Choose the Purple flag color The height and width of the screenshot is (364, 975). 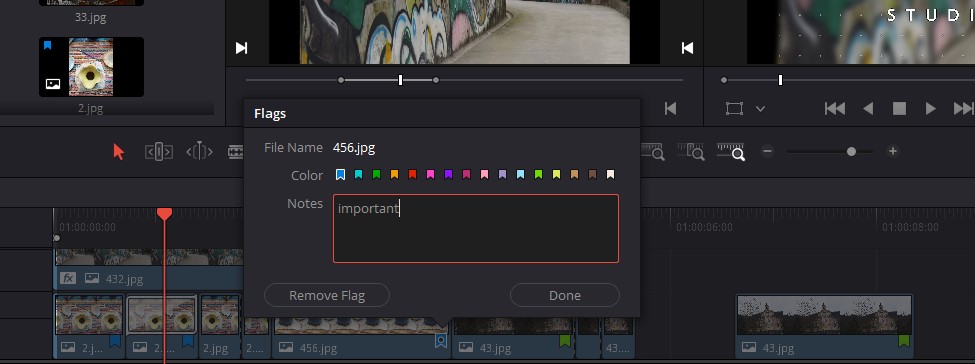coord(448,175)
